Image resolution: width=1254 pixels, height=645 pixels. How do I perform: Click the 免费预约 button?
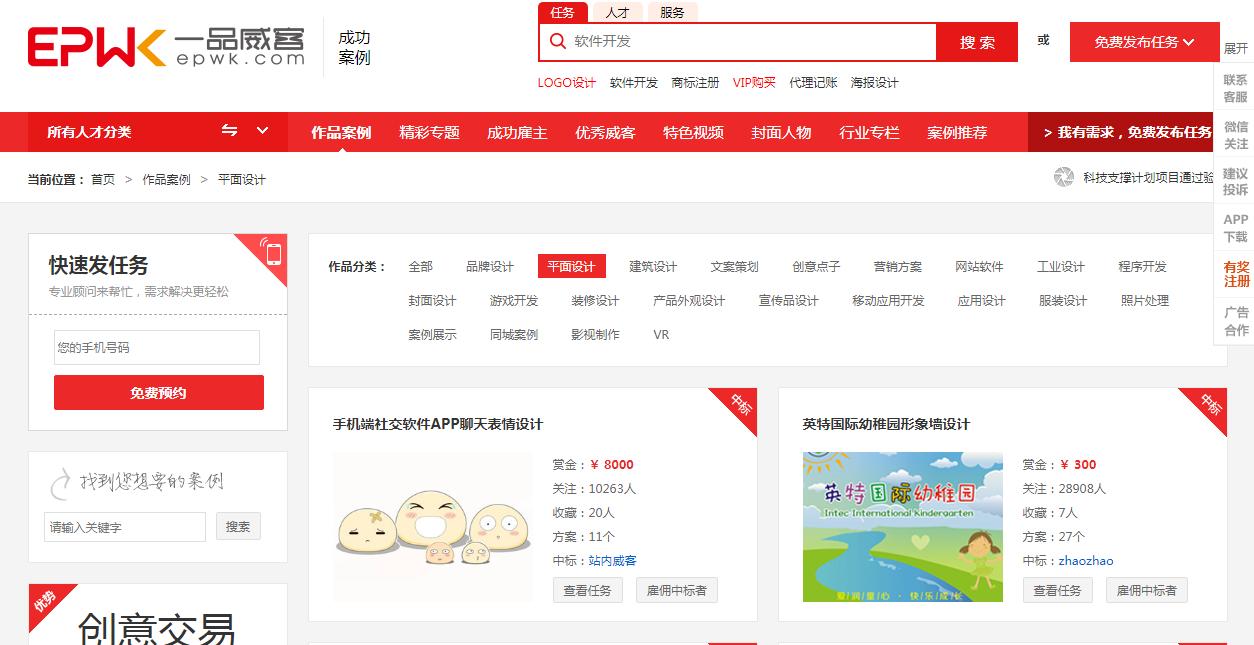point(158,392)
